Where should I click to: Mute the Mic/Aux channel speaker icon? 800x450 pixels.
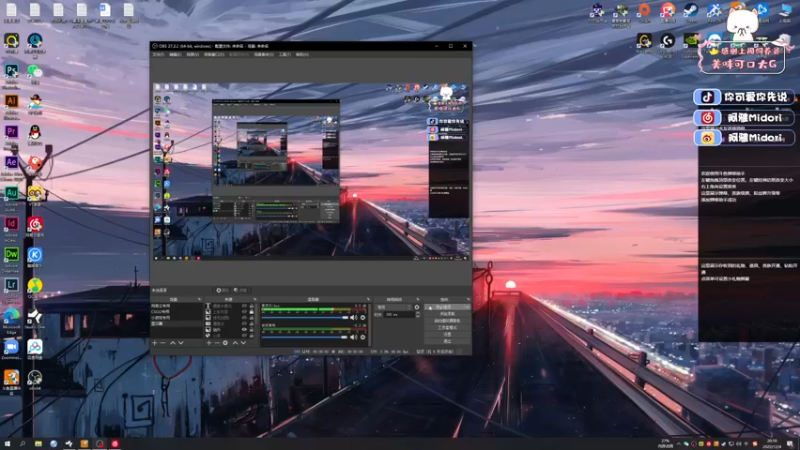pos(354,317)
